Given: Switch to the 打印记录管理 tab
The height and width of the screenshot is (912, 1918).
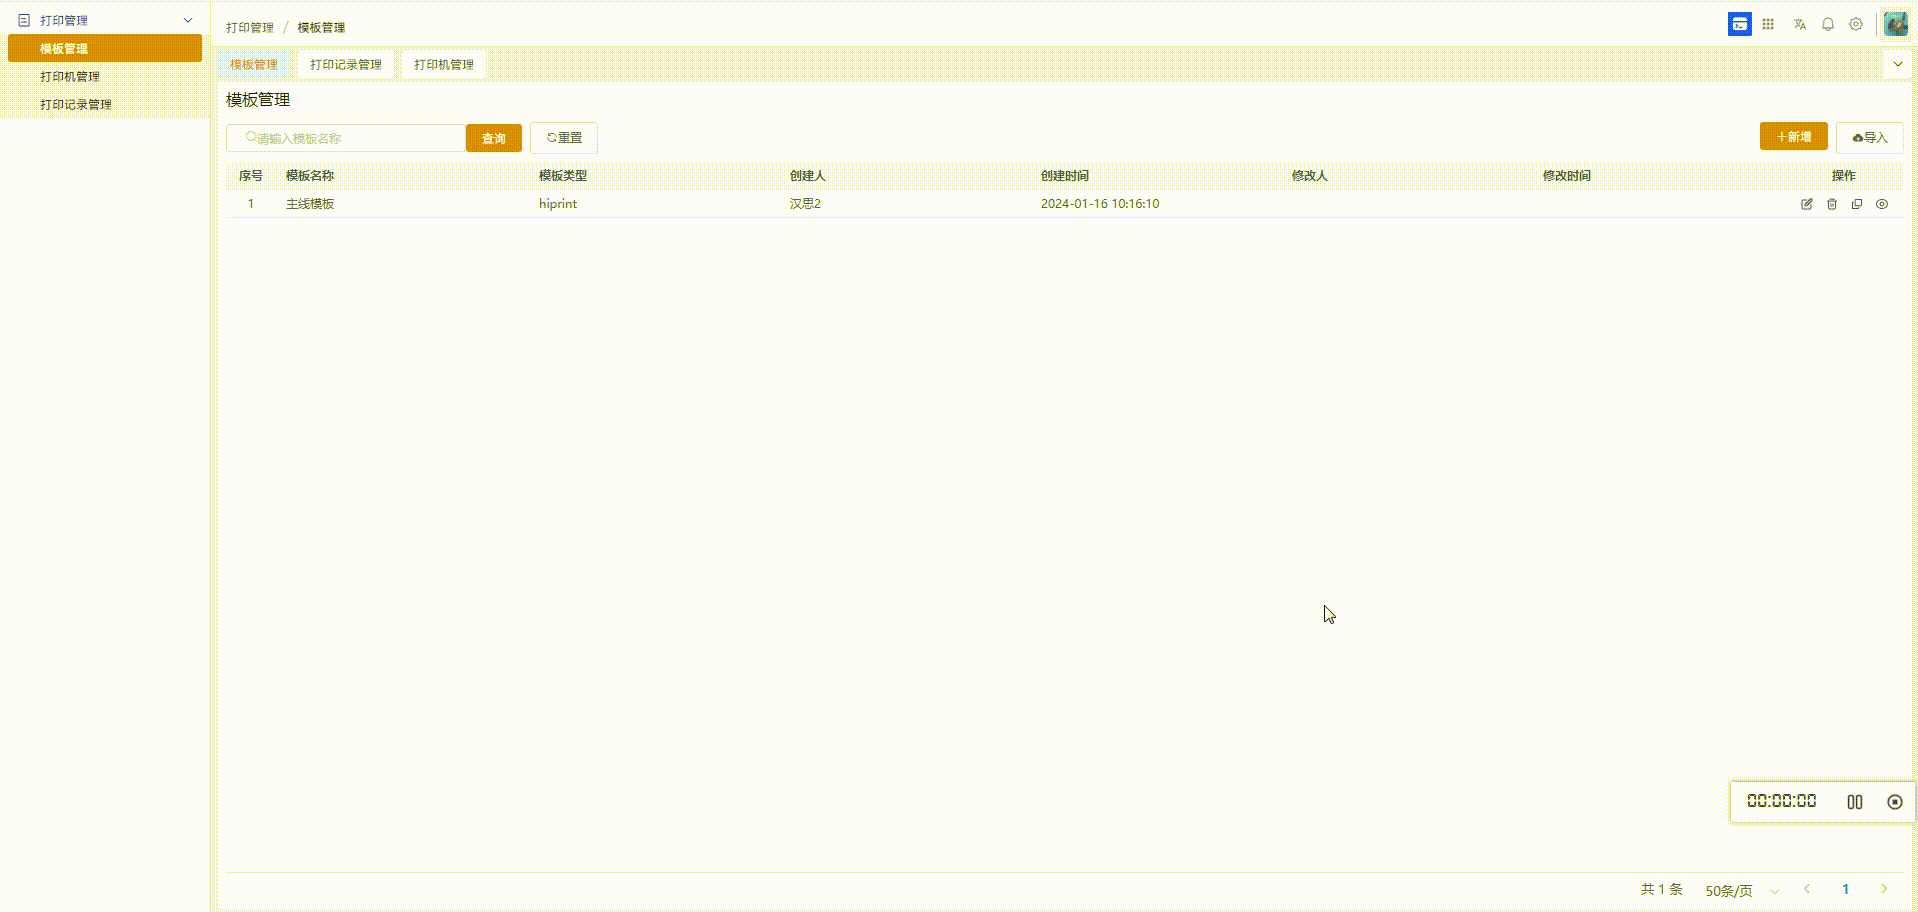Looking at the screenshot, I should 345,64.
